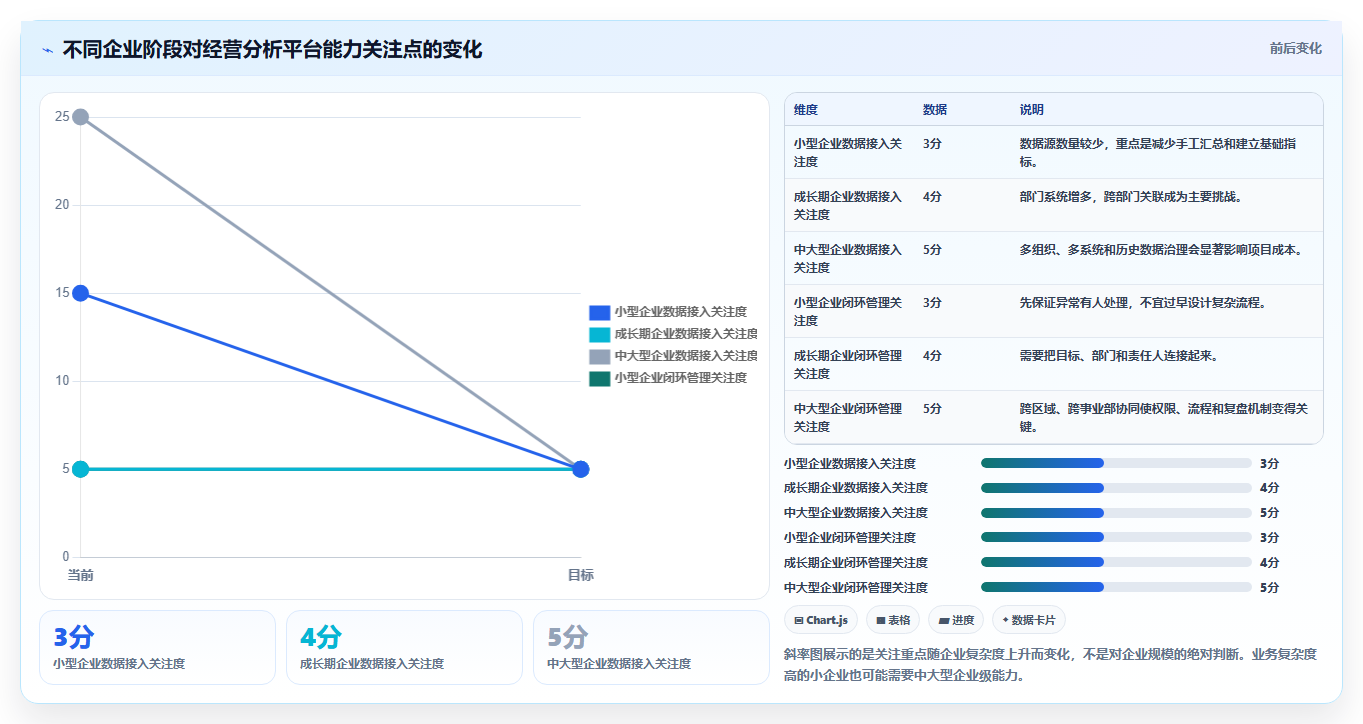Click the 成长期企业闭环管理关注度 table row cell

(x=850, y=364)
